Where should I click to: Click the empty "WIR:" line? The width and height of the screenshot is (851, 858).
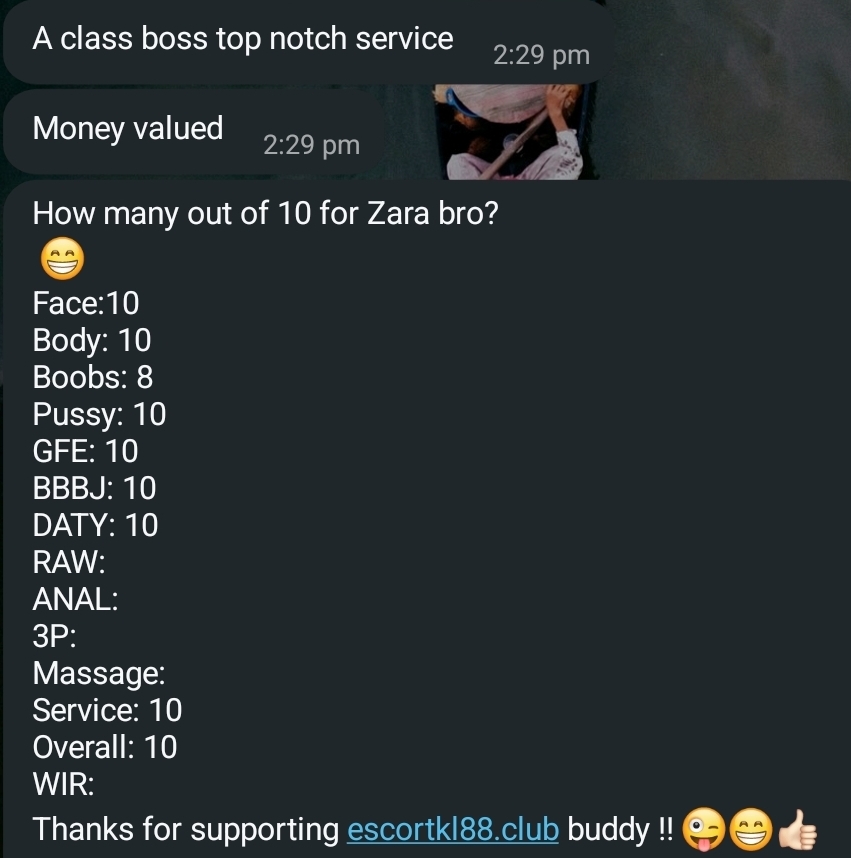pos(63,784)
